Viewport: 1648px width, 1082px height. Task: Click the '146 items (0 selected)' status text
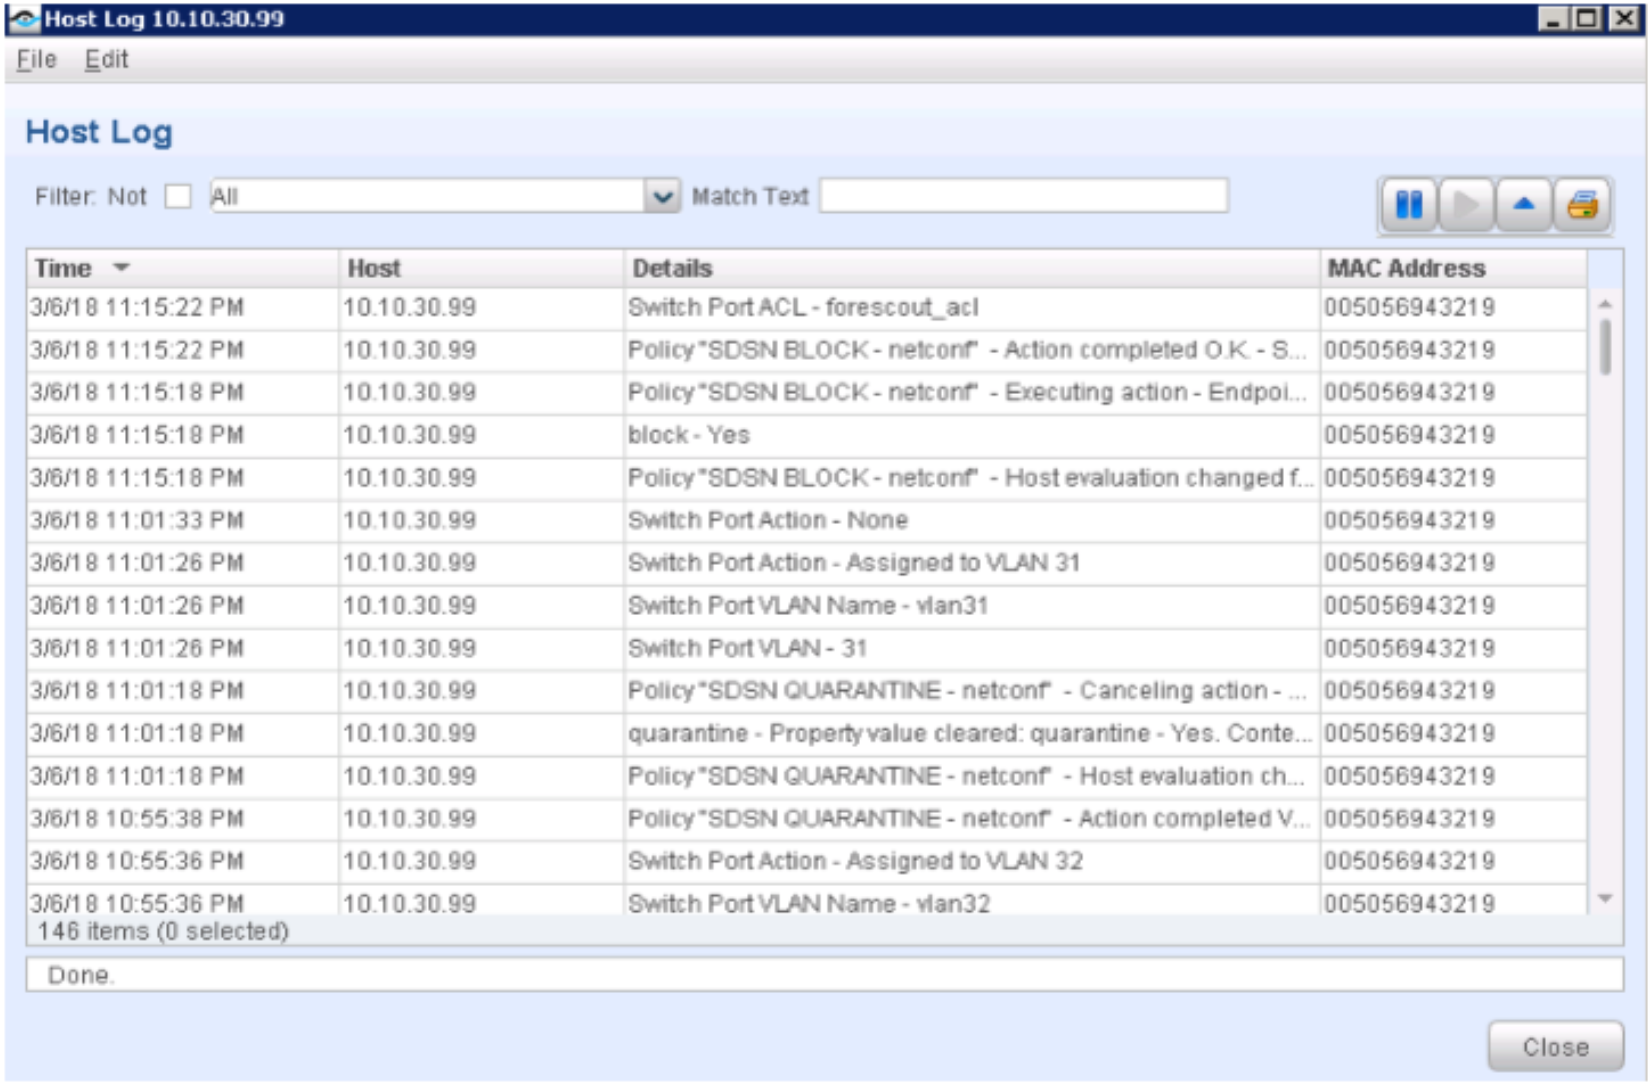coord(163,932)
